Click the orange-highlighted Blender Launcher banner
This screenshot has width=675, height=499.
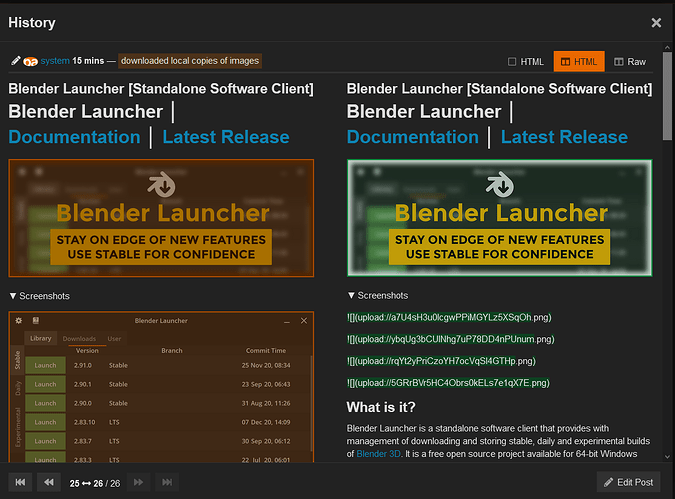[161, 218]
